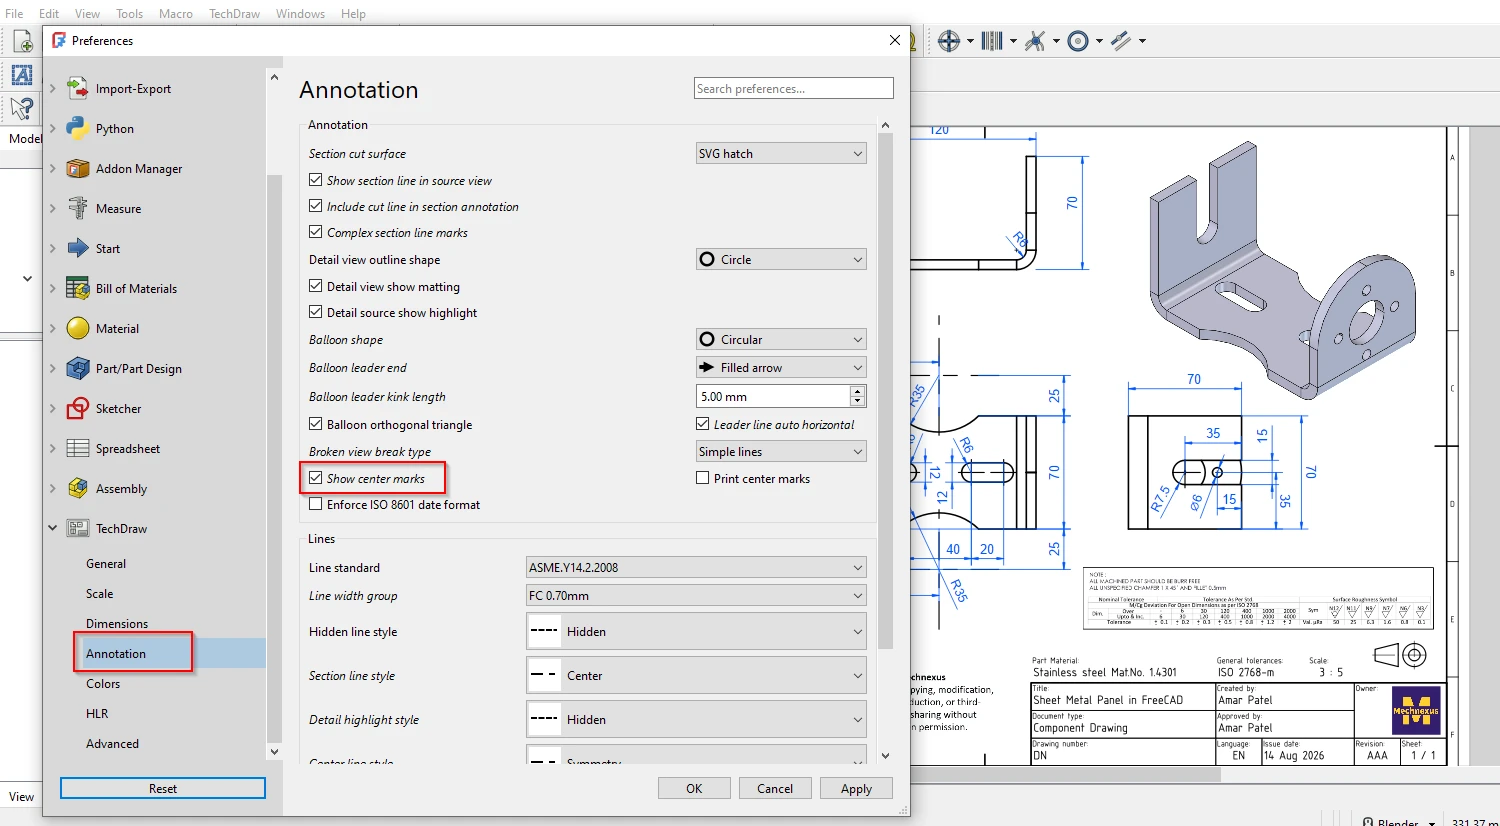Select the Sketcher icon

[x=78, y=408]
